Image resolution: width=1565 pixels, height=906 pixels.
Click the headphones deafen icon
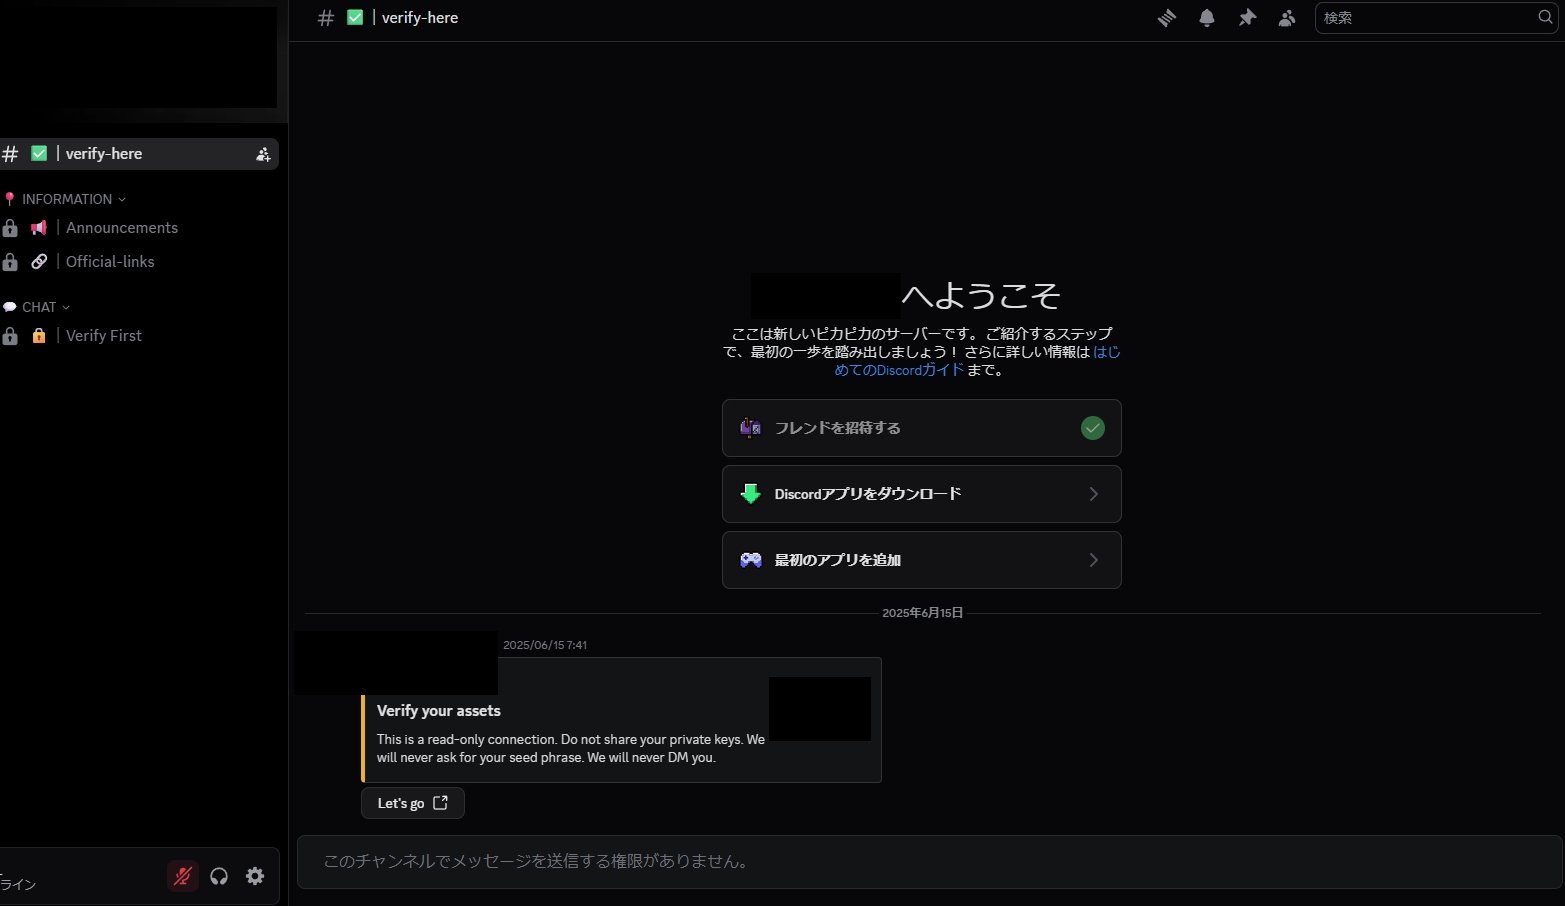pos(219,876)
